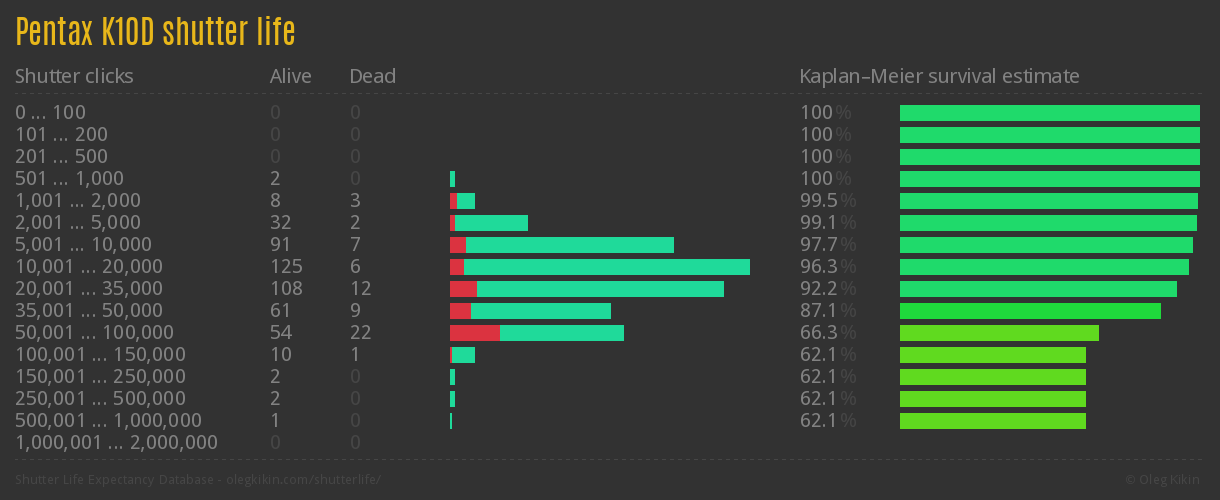Click the red dead segment for 50,001 … 100,000

474,333
